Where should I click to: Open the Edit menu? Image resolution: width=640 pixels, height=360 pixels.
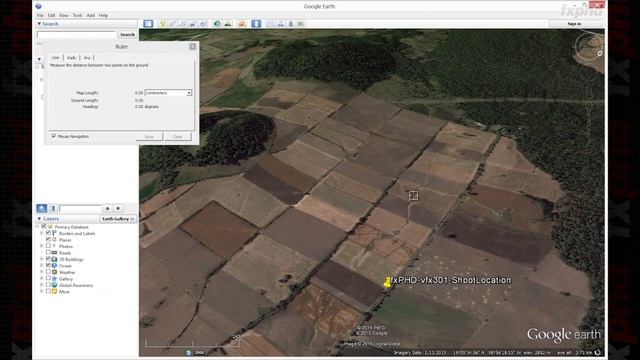[51, 15]
